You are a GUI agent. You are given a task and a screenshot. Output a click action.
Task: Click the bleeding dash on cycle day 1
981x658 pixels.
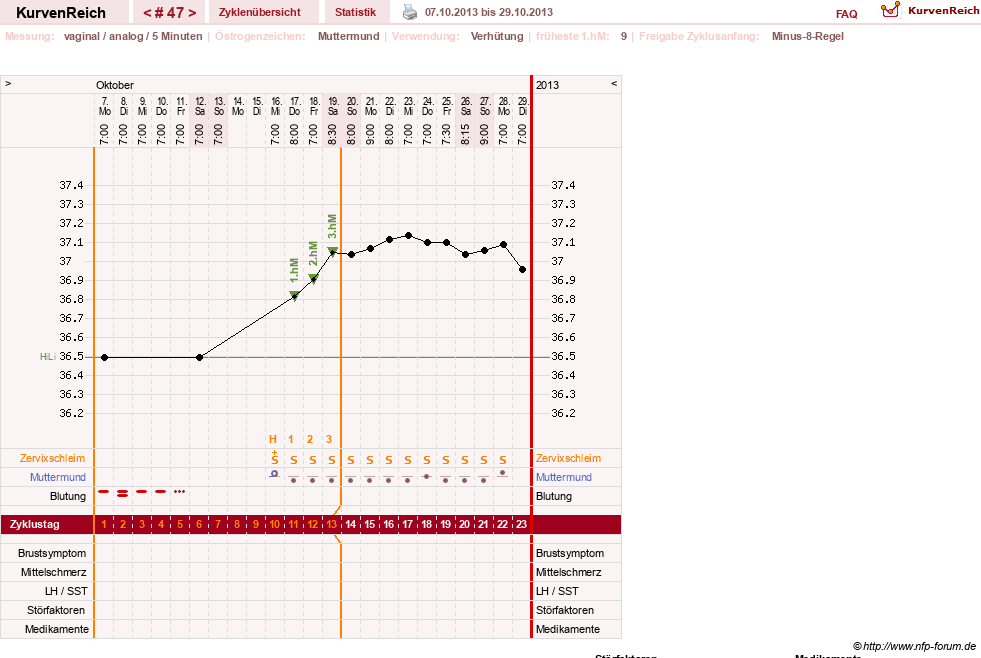(x=104, y=492)
